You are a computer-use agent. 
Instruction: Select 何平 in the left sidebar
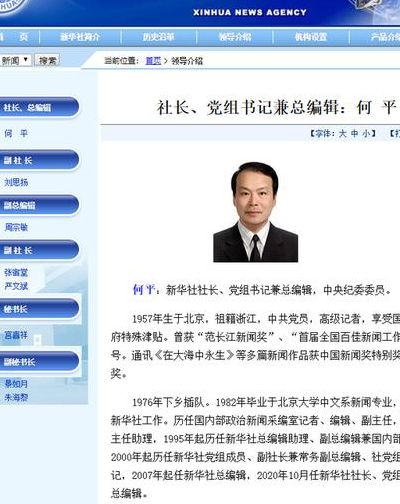(x=16, y=134)
